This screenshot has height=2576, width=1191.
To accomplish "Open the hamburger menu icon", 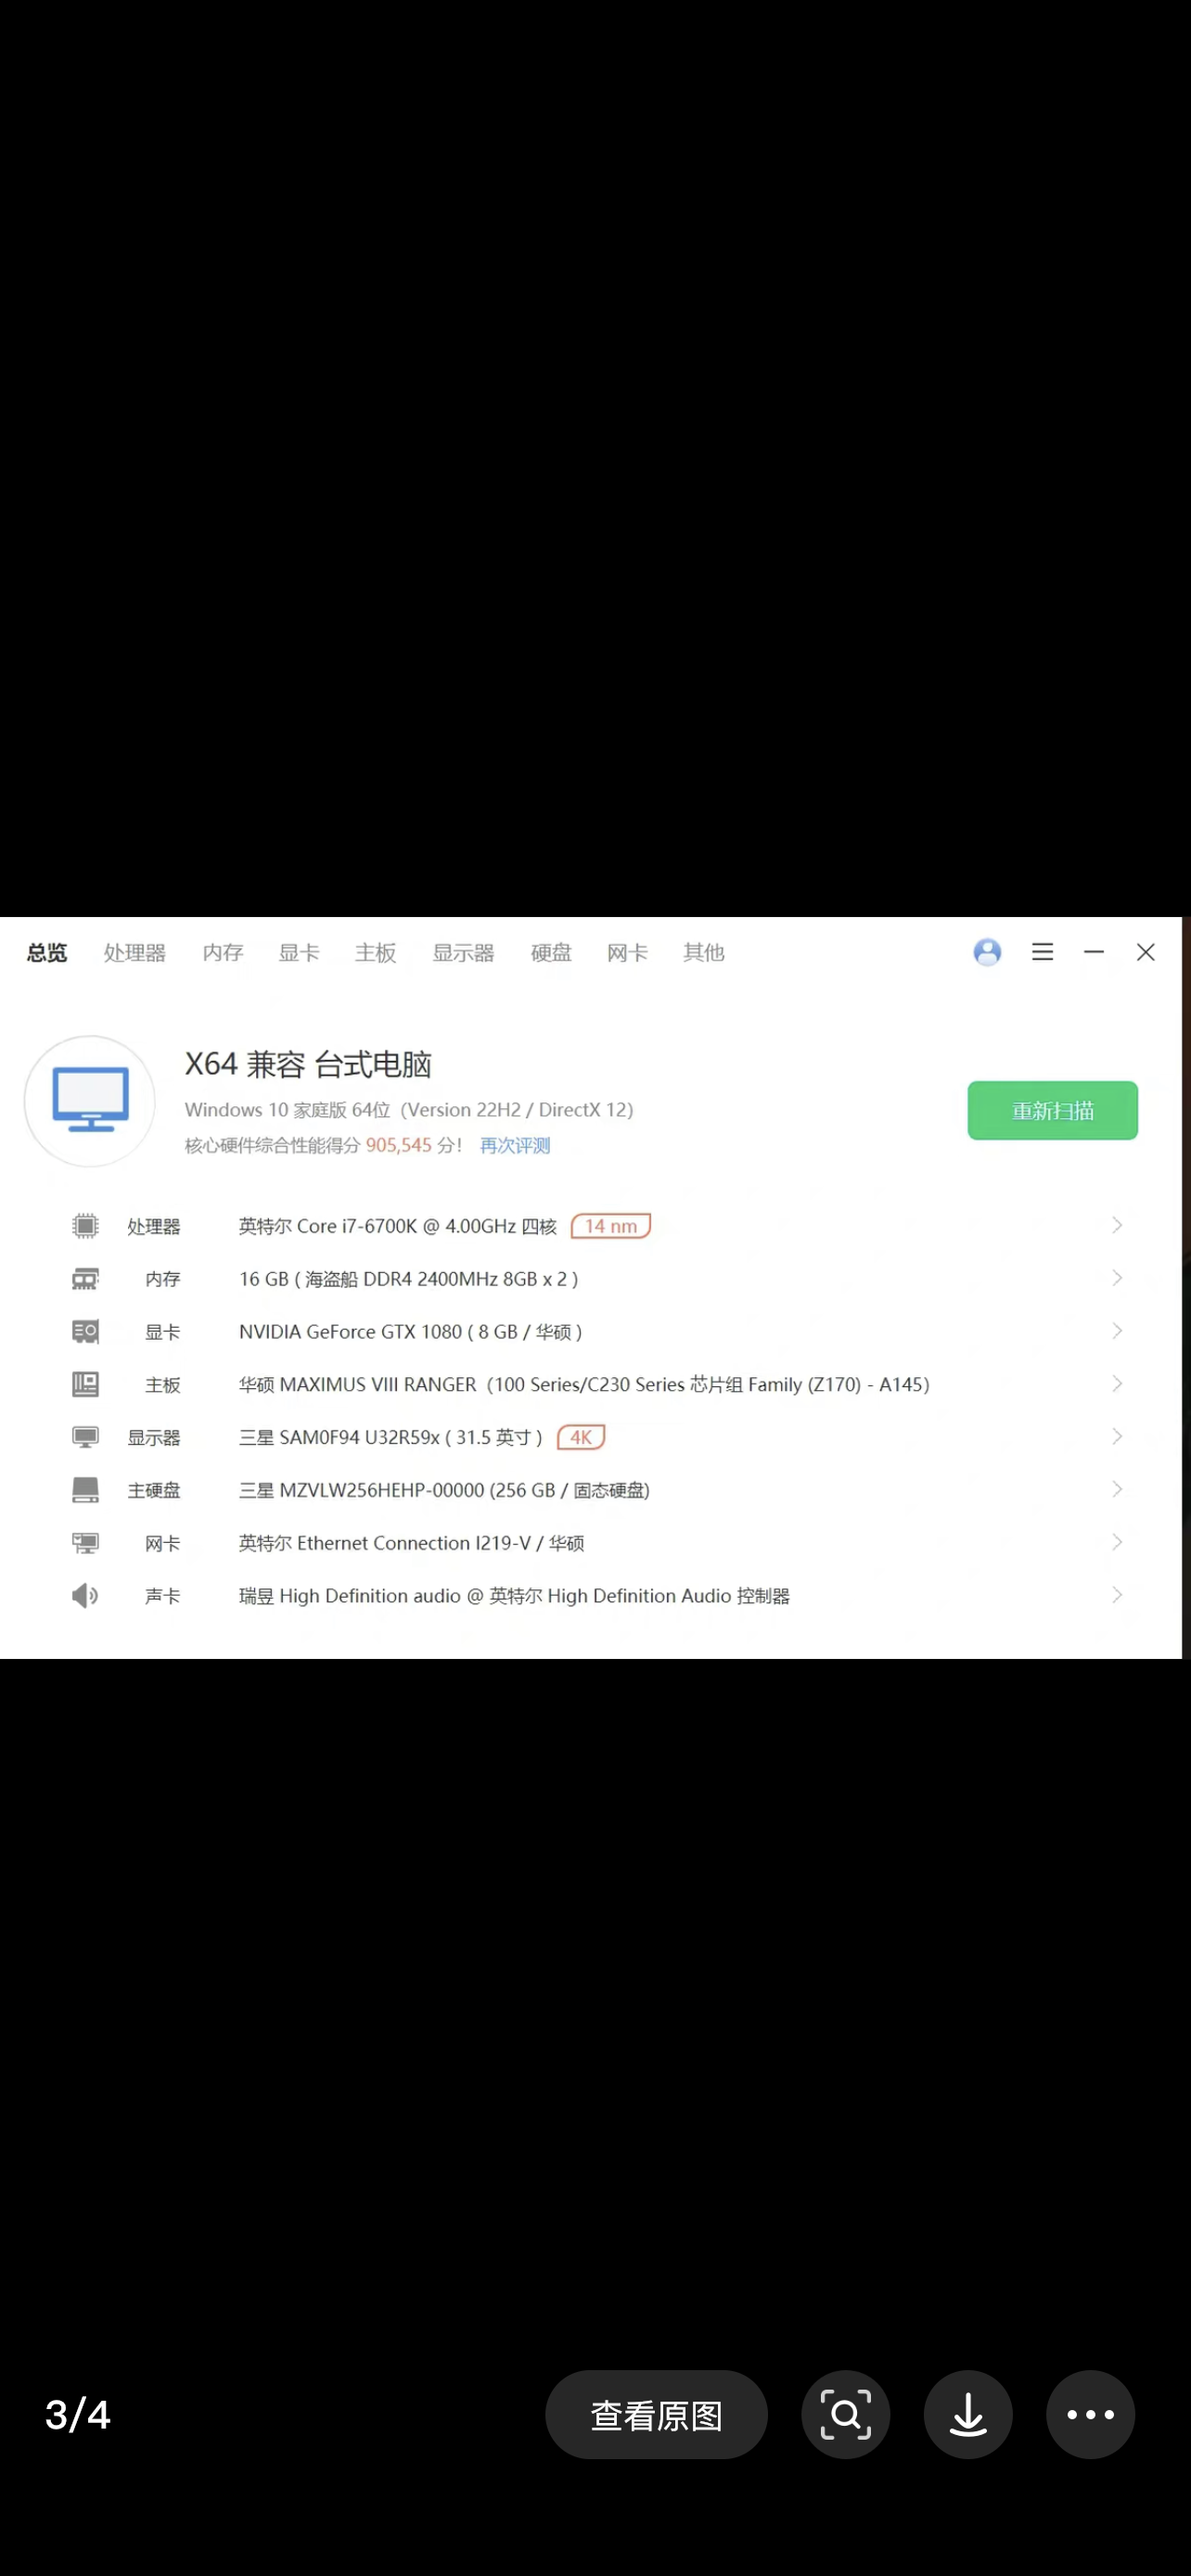I will coord(1042,952).
